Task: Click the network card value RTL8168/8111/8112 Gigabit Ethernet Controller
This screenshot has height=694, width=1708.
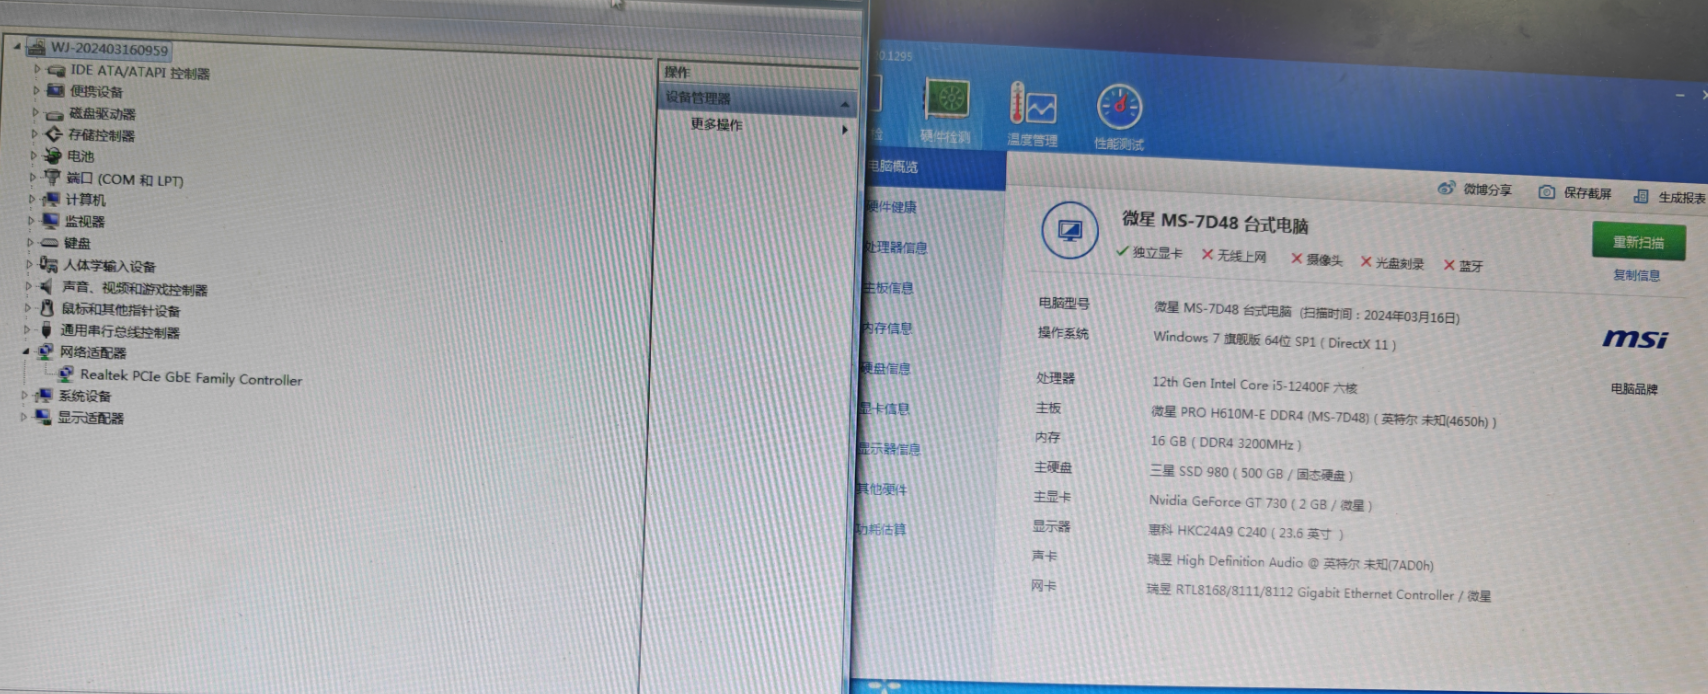Action: [1318, 593]
